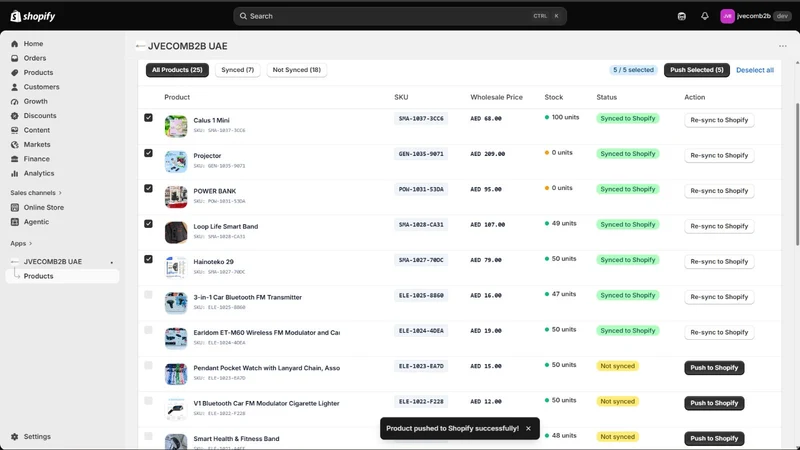Uncheck the Calus 1 Mini checkbox

(148, 118)
